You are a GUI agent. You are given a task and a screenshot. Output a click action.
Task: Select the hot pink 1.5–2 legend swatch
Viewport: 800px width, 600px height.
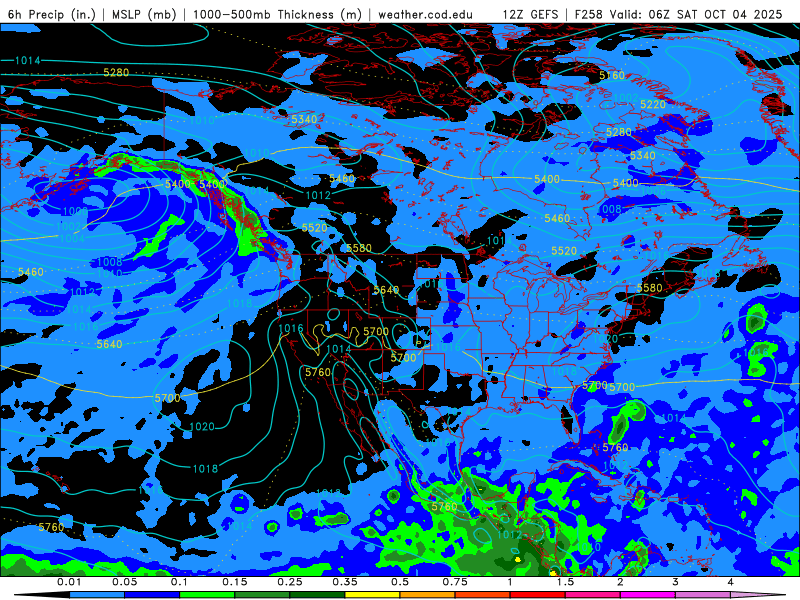tap(593, 595)
